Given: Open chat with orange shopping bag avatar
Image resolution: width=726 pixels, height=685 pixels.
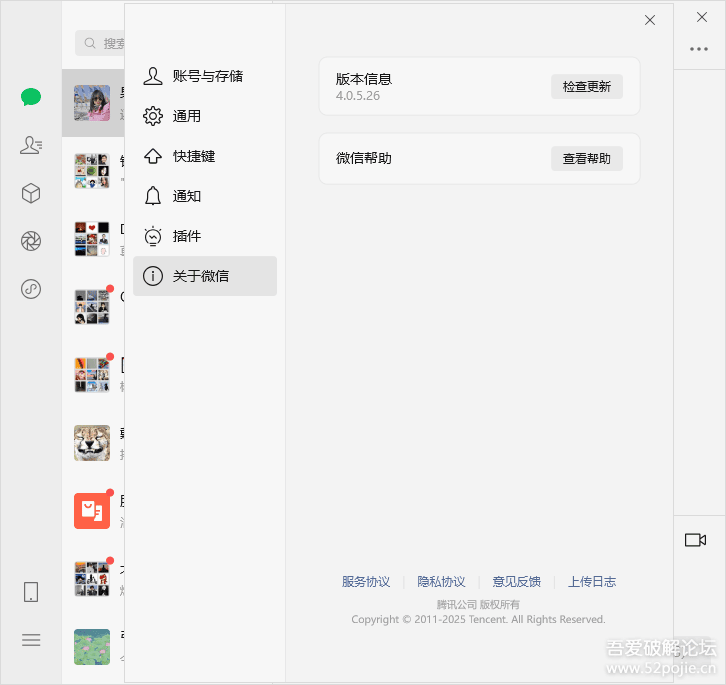Looking at the screenshot, I should point(92,511).
